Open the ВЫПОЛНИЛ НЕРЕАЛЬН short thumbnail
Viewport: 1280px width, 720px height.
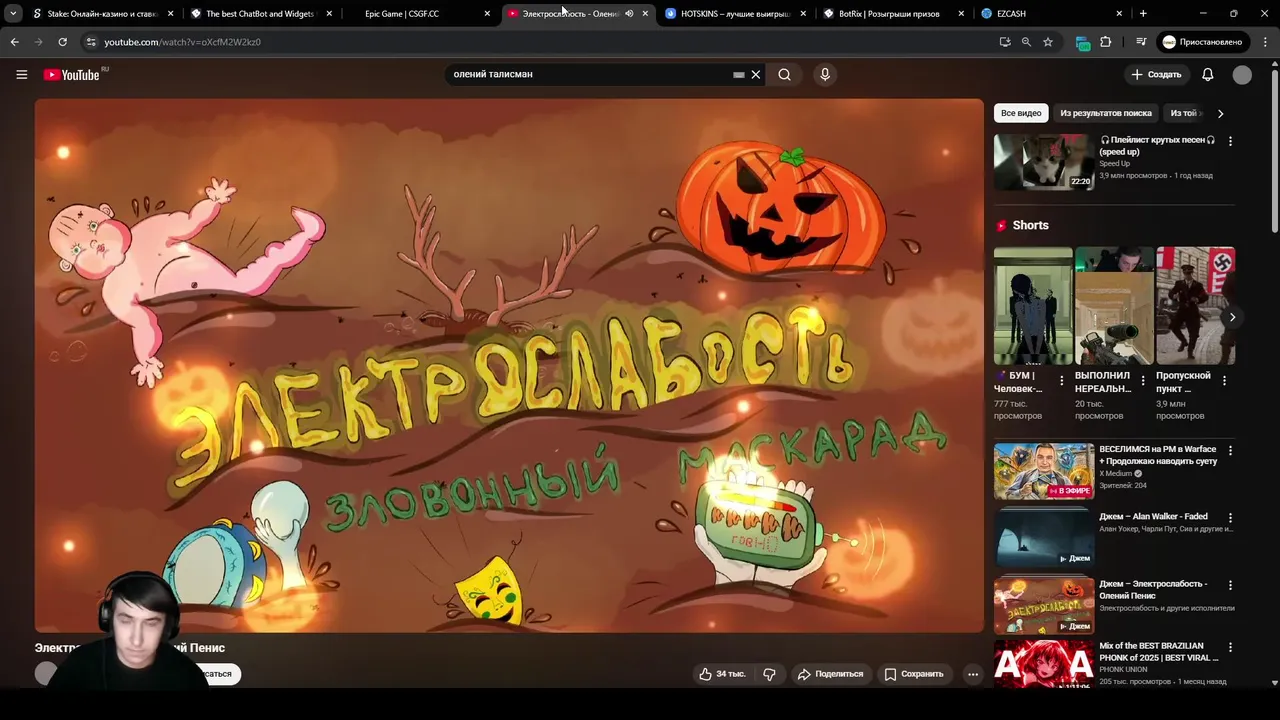1114,305
